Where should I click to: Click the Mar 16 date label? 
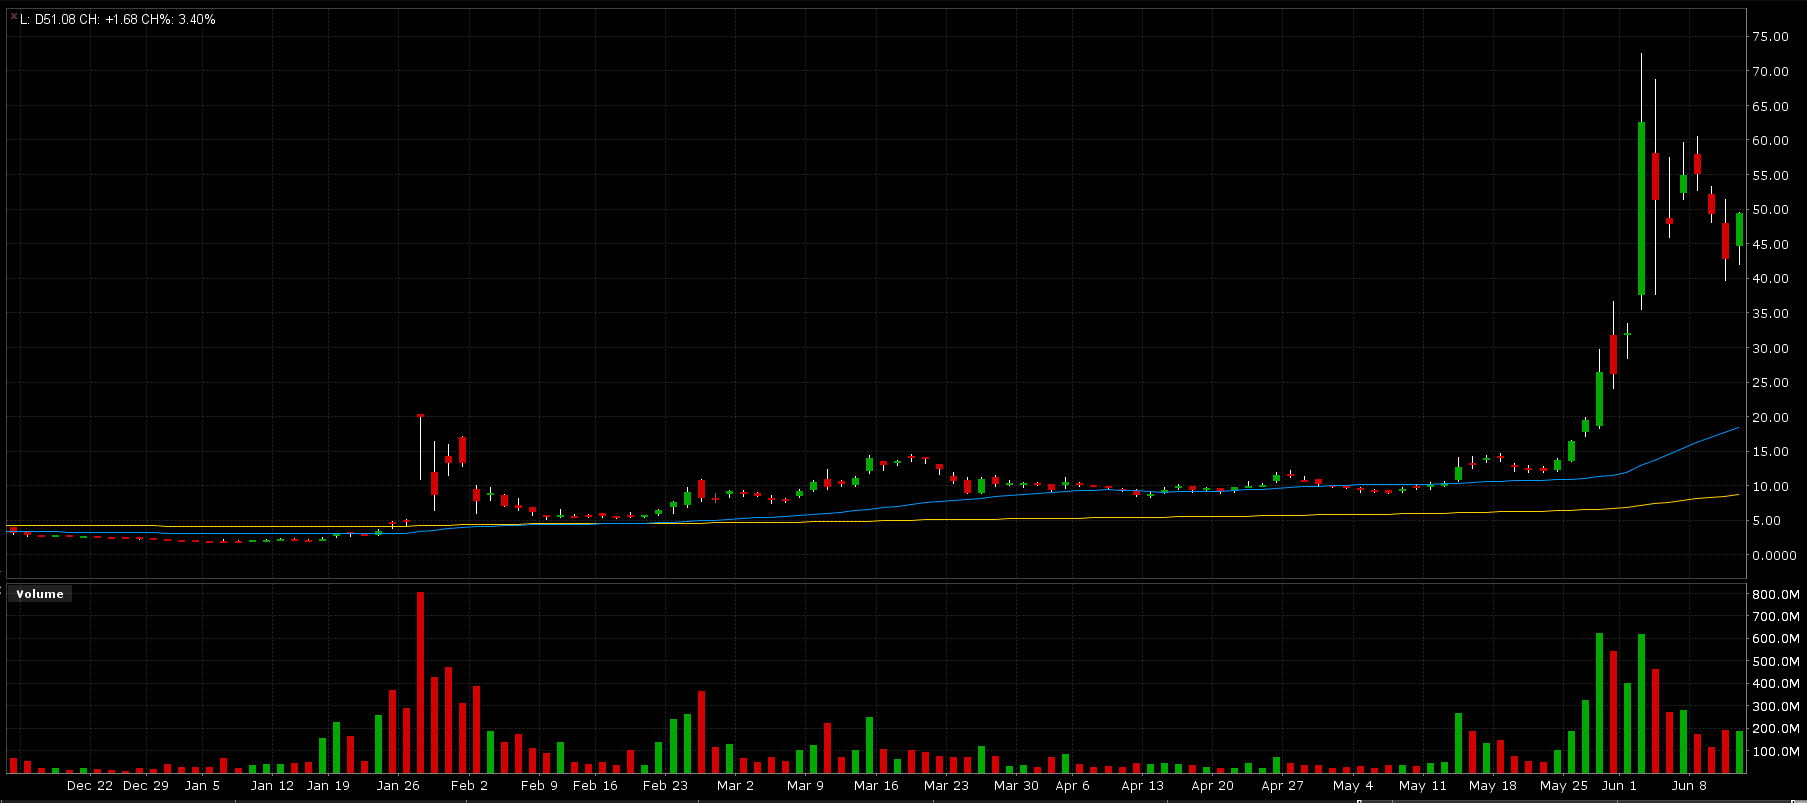click(876, 786)
